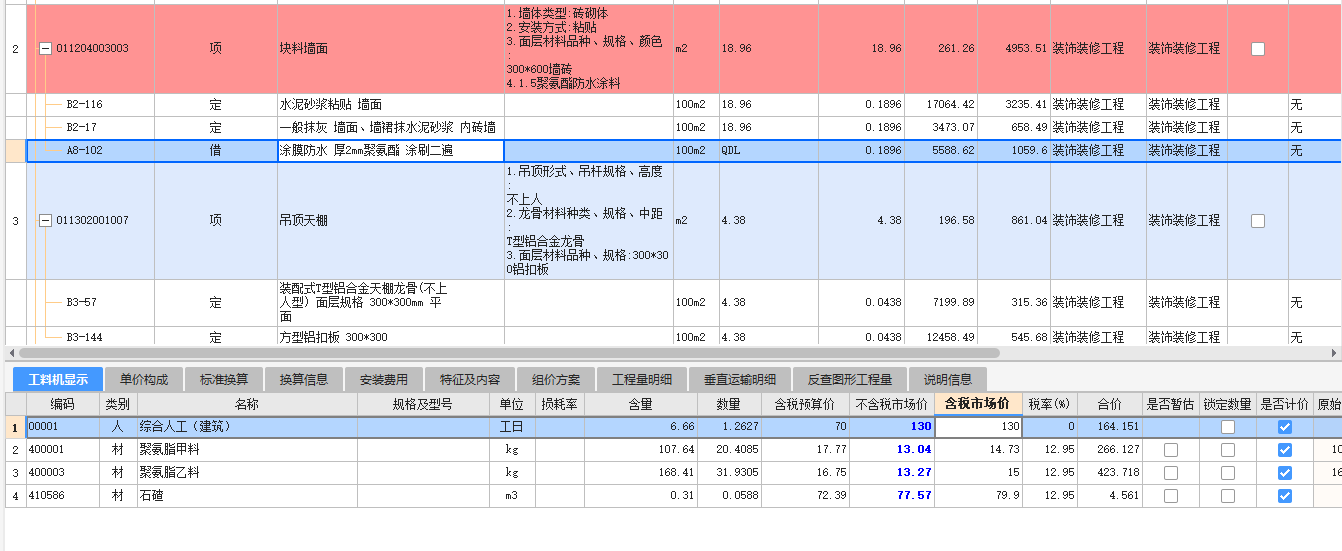Click the horizontal scrollbar right arrow

click(1335, 353)
